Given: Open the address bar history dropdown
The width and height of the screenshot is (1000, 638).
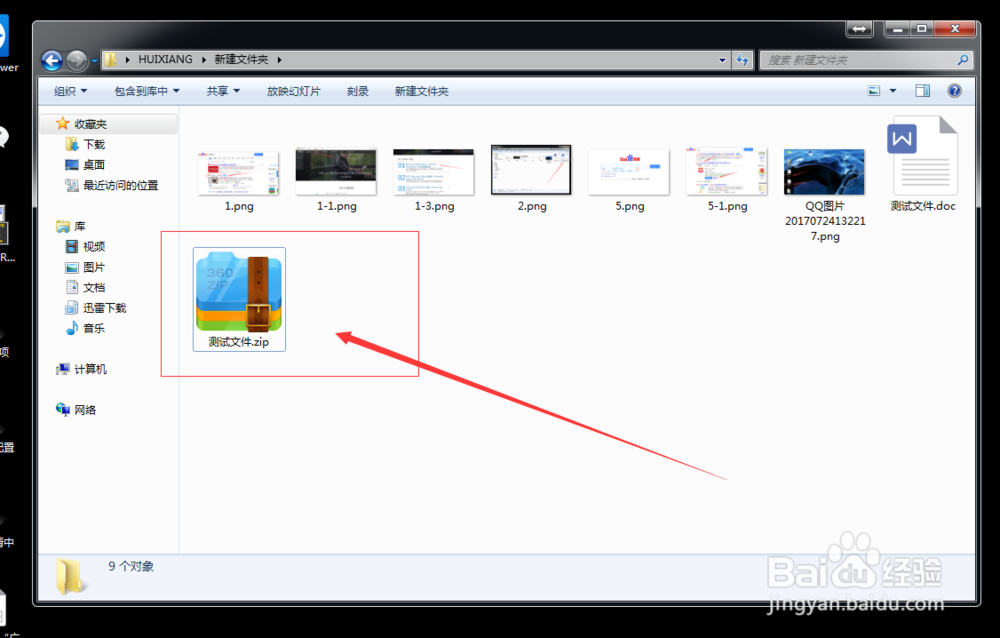Looking at the screenshot, I should [x=722, y=60].
